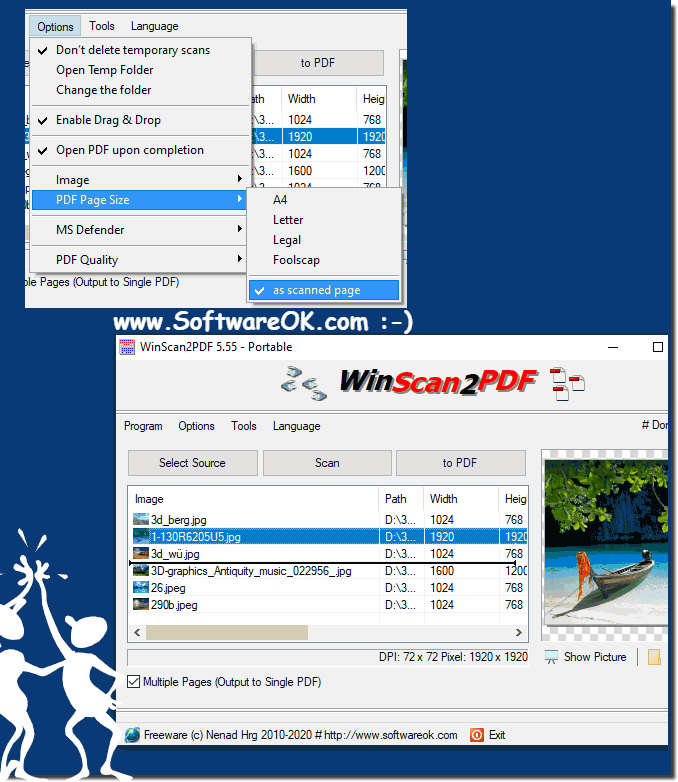Click the 3D-graphics_Antiquity_music file icon
The width and height of the screenshot is (678, 782).
tap(141, 570)
